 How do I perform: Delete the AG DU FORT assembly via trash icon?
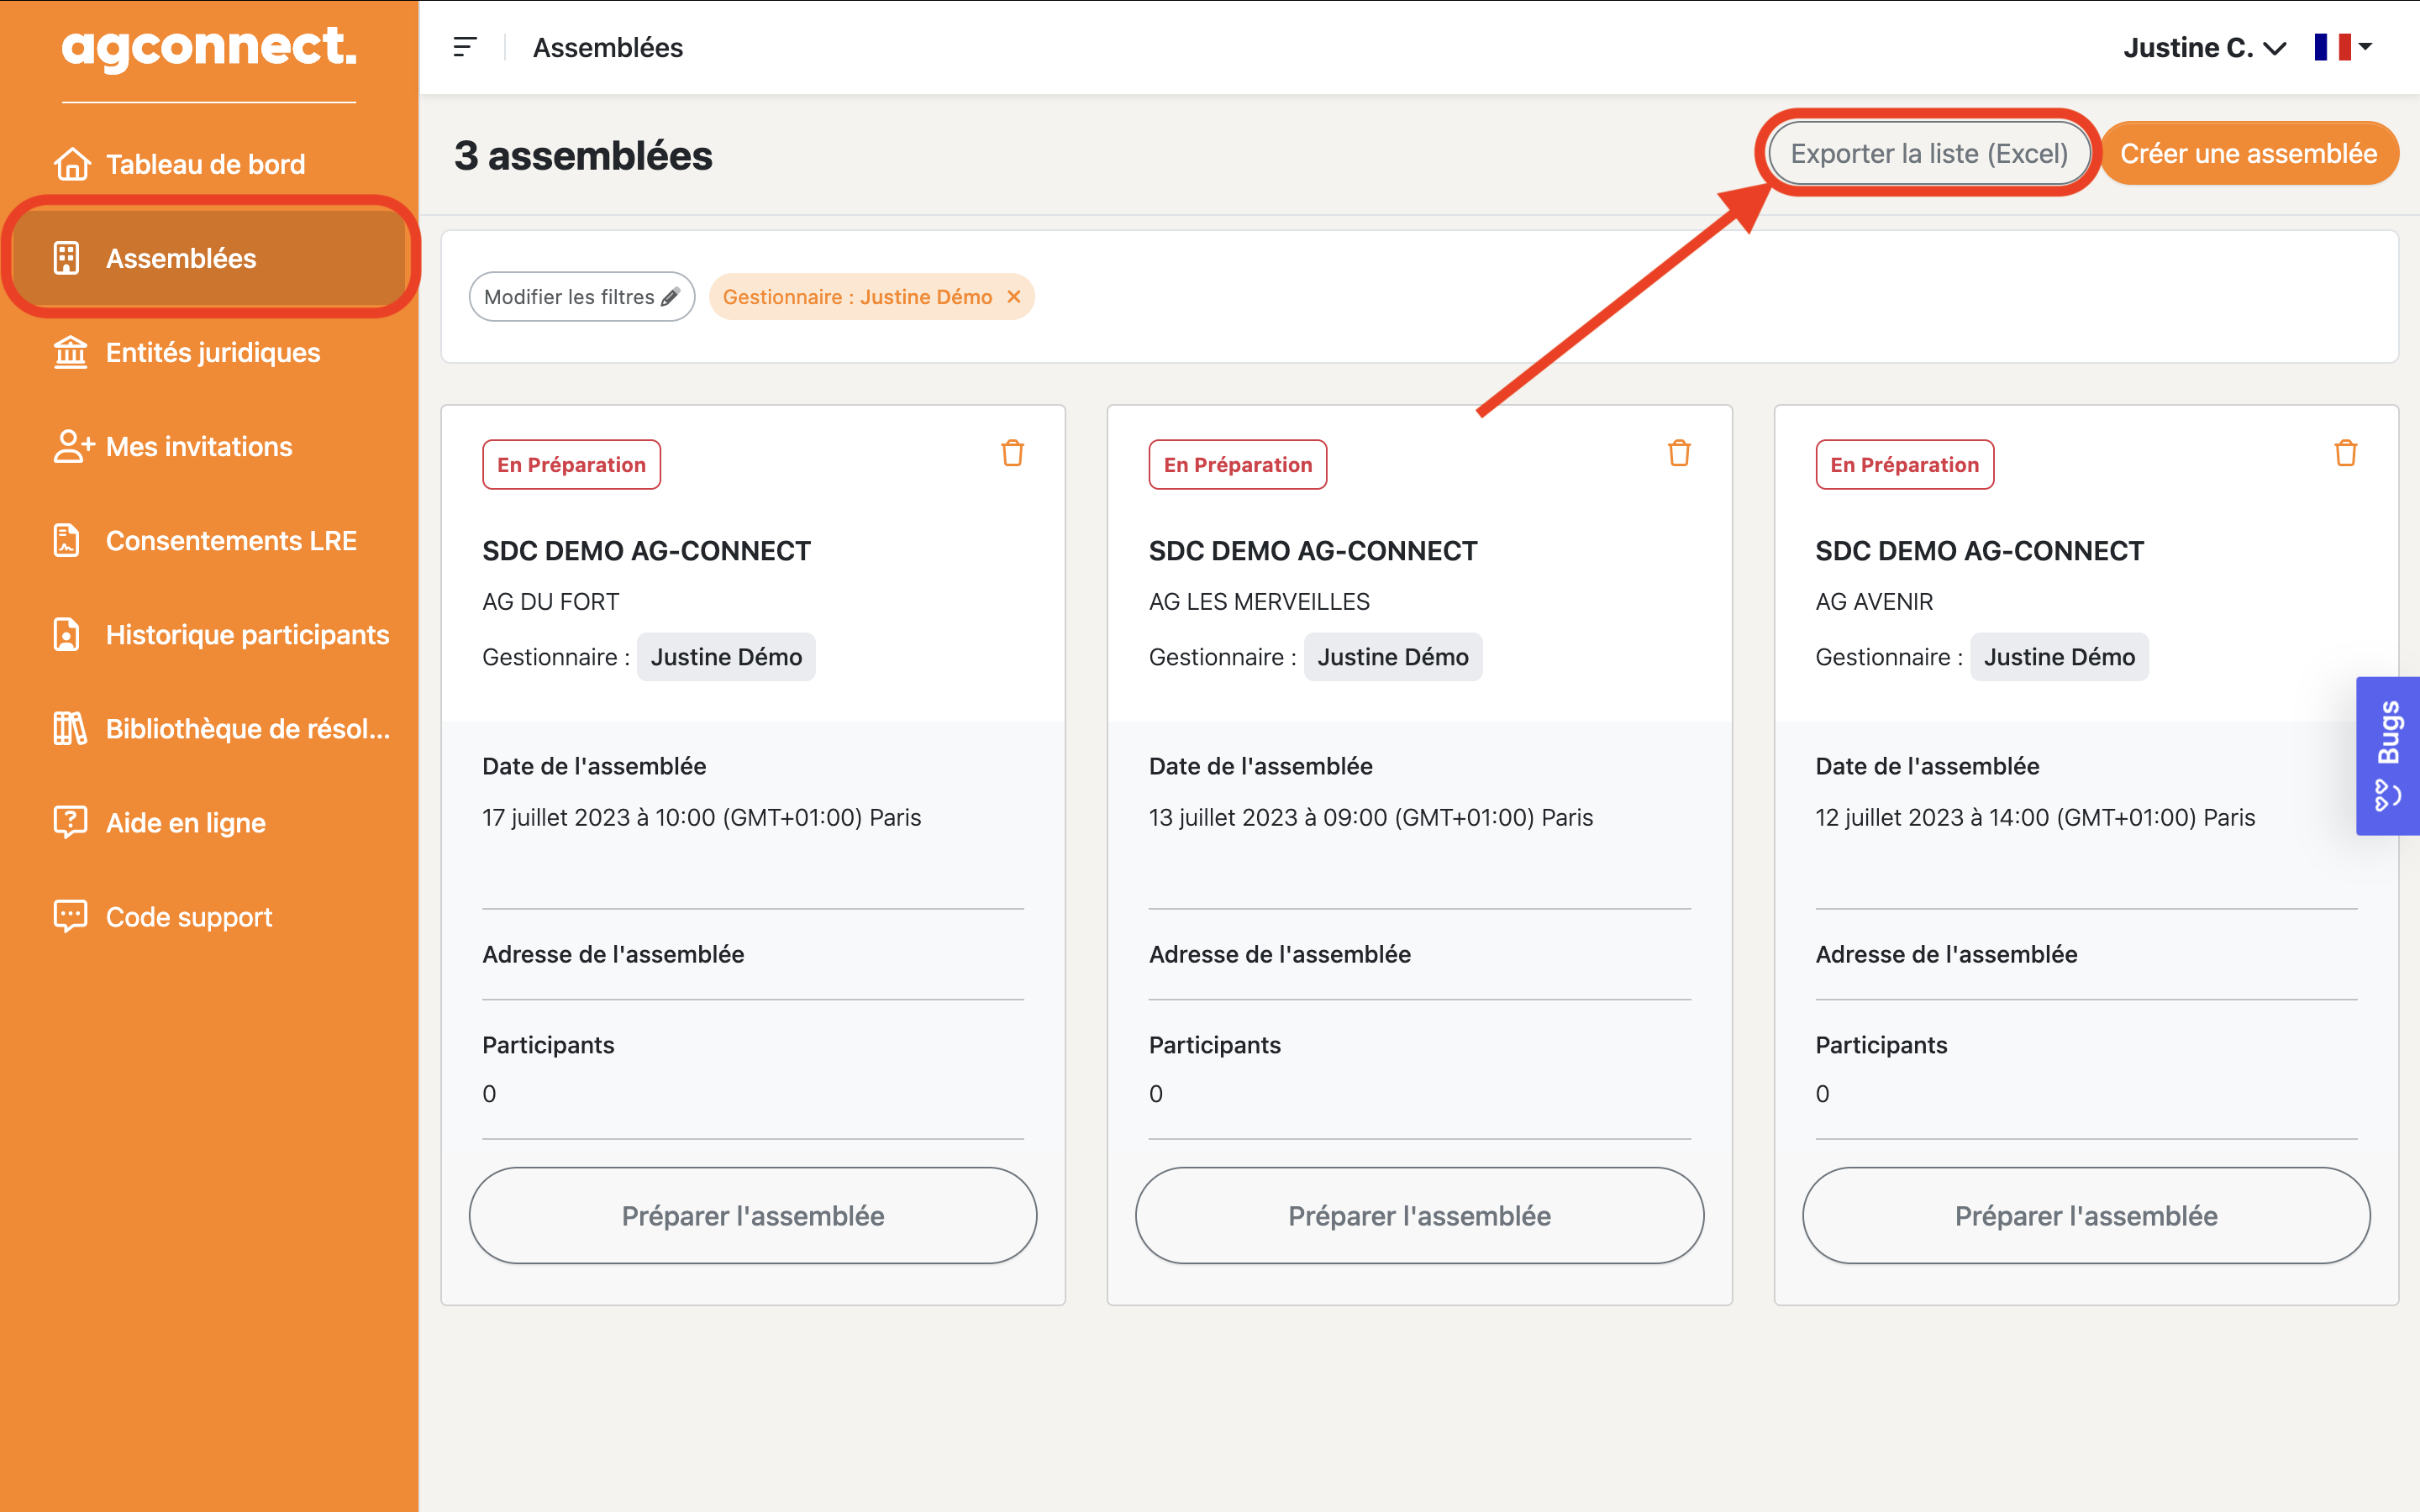point(1012,453)
